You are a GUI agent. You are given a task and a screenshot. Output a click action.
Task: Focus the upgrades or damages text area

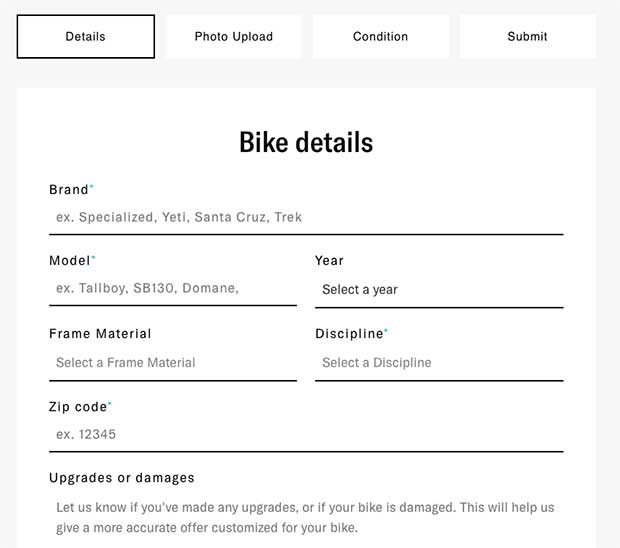tap(306, 517)
